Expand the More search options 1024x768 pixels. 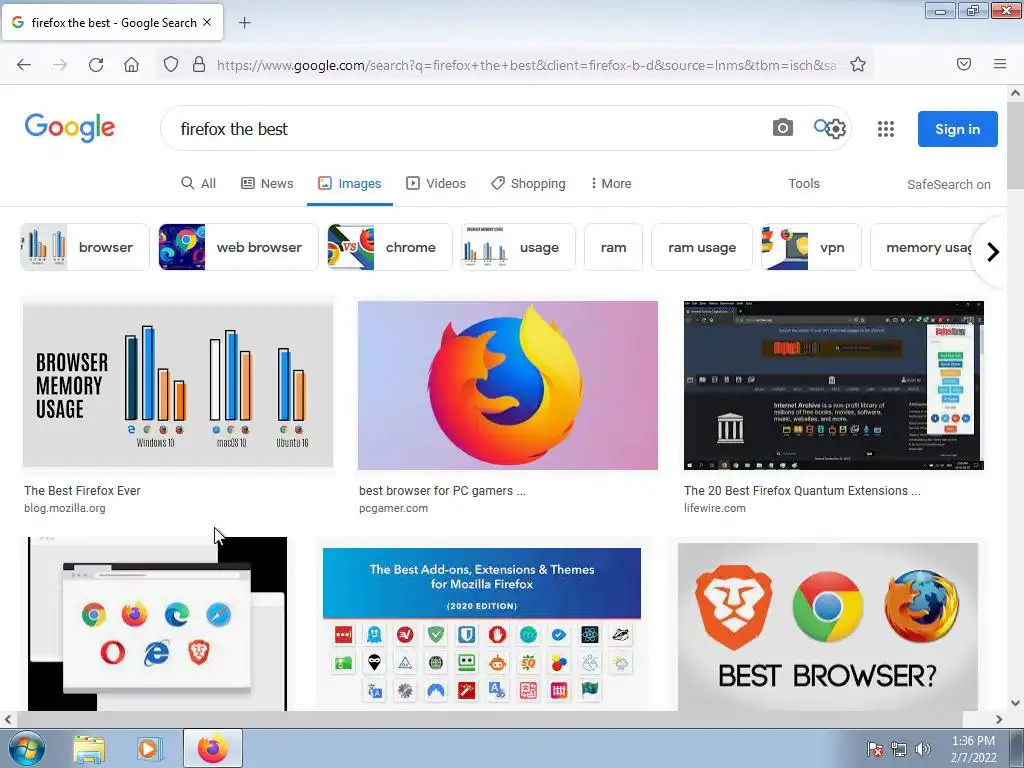pyautogui.click(x=611, y=184)
